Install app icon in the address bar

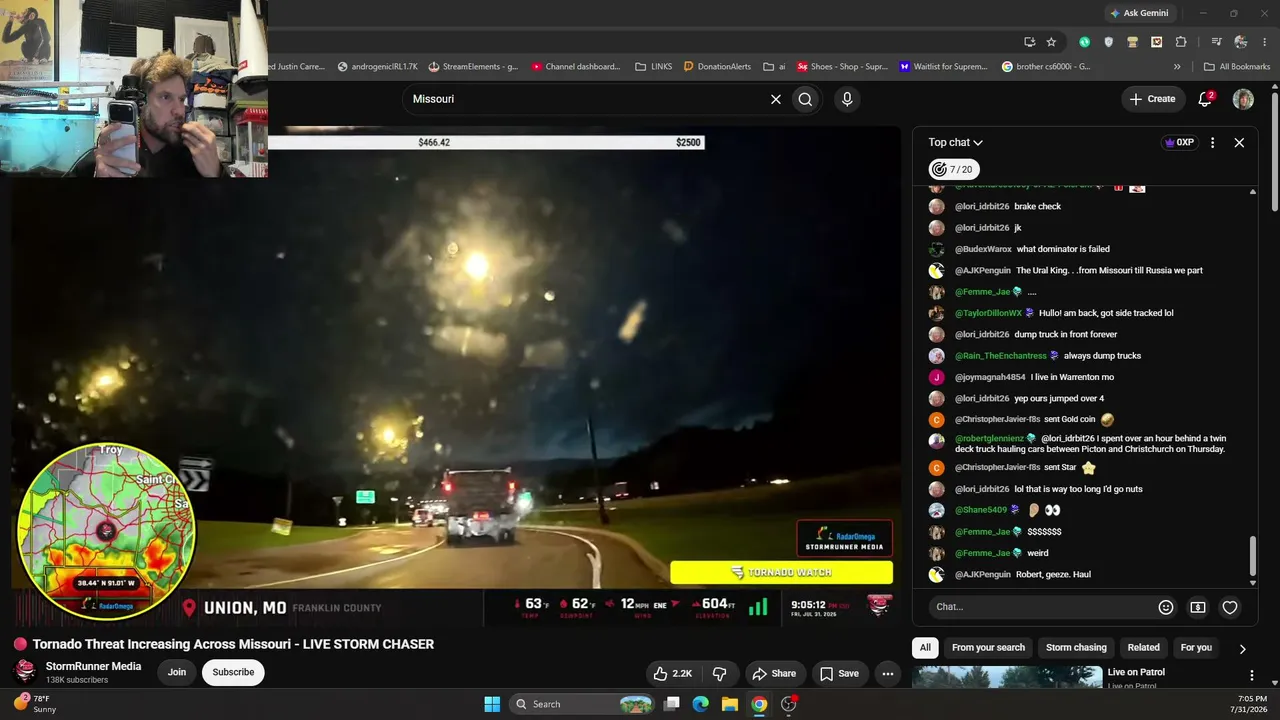[x=1029, y=42]
